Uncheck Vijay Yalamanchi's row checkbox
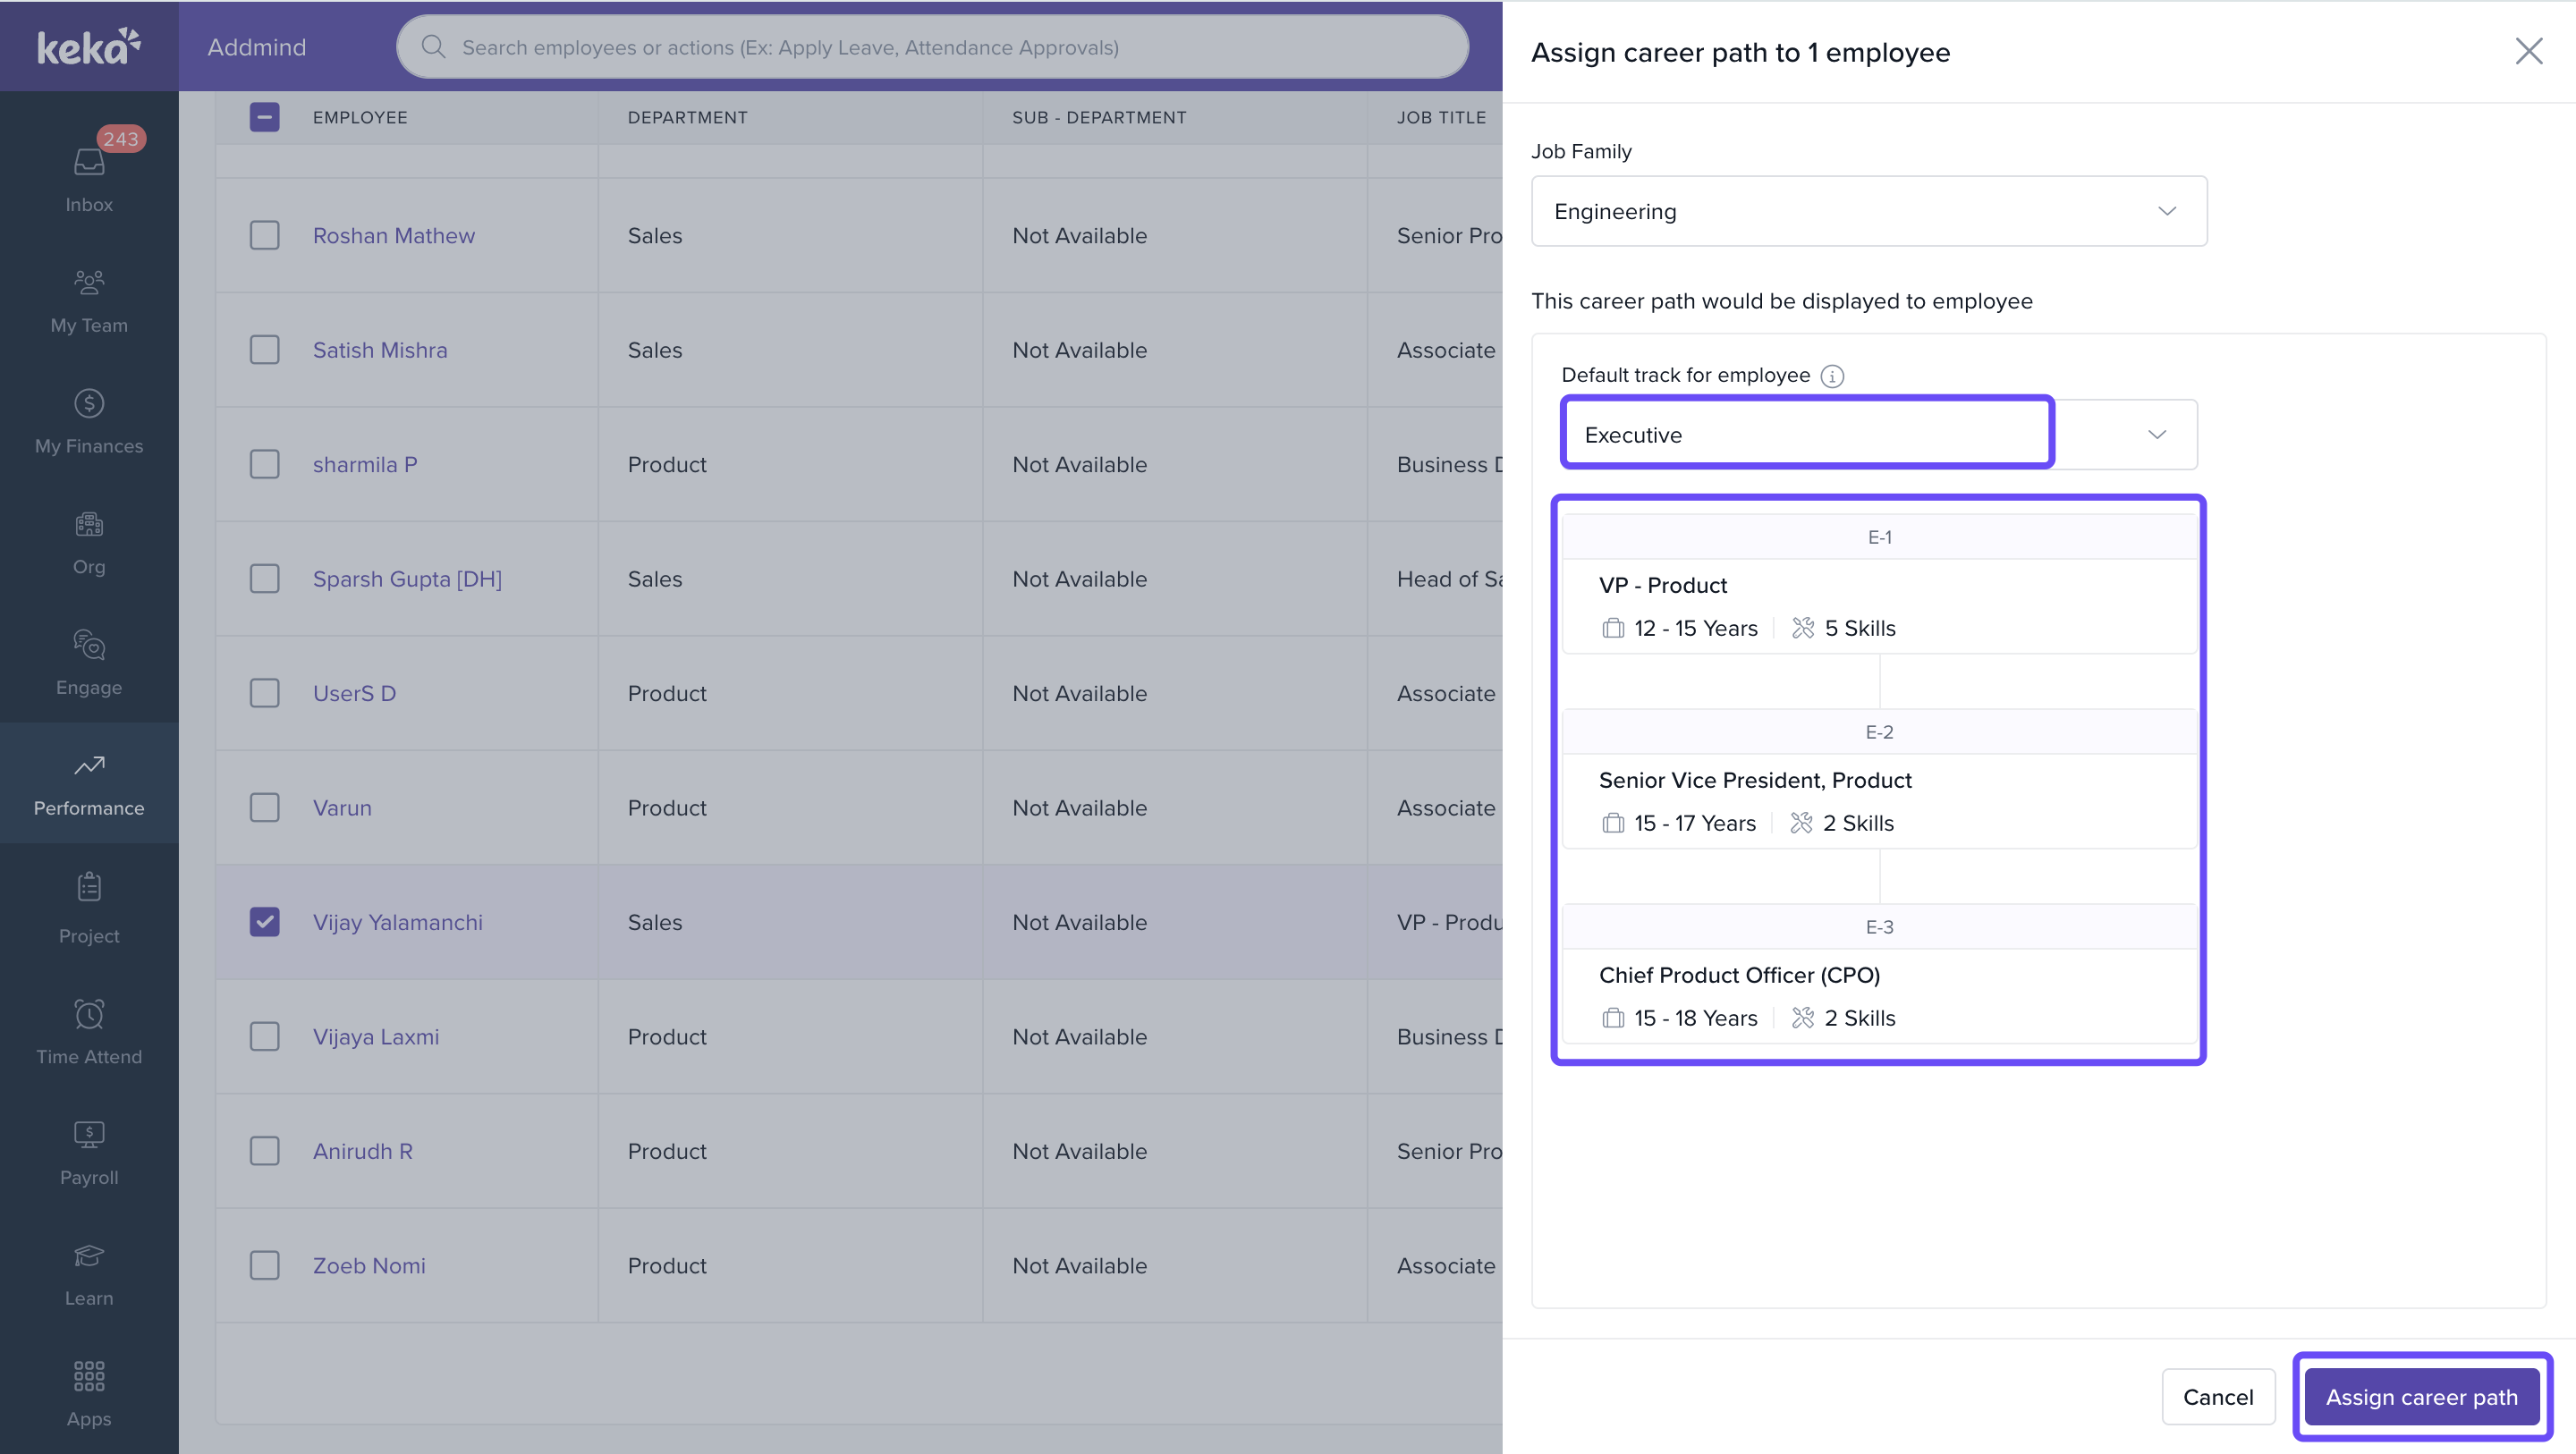 (264, 922)
